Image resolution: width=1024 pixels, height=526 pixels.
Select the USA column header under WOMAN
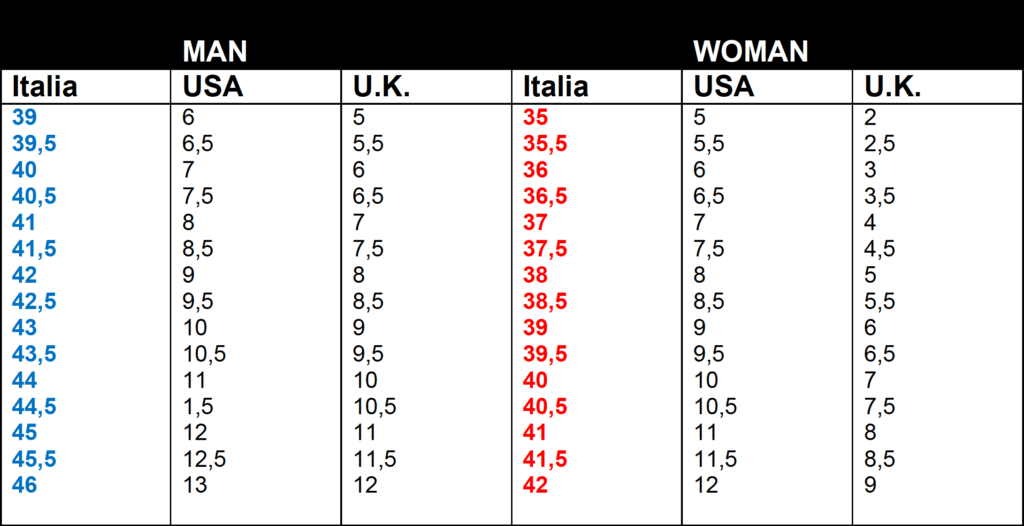[x=723, y=87]
